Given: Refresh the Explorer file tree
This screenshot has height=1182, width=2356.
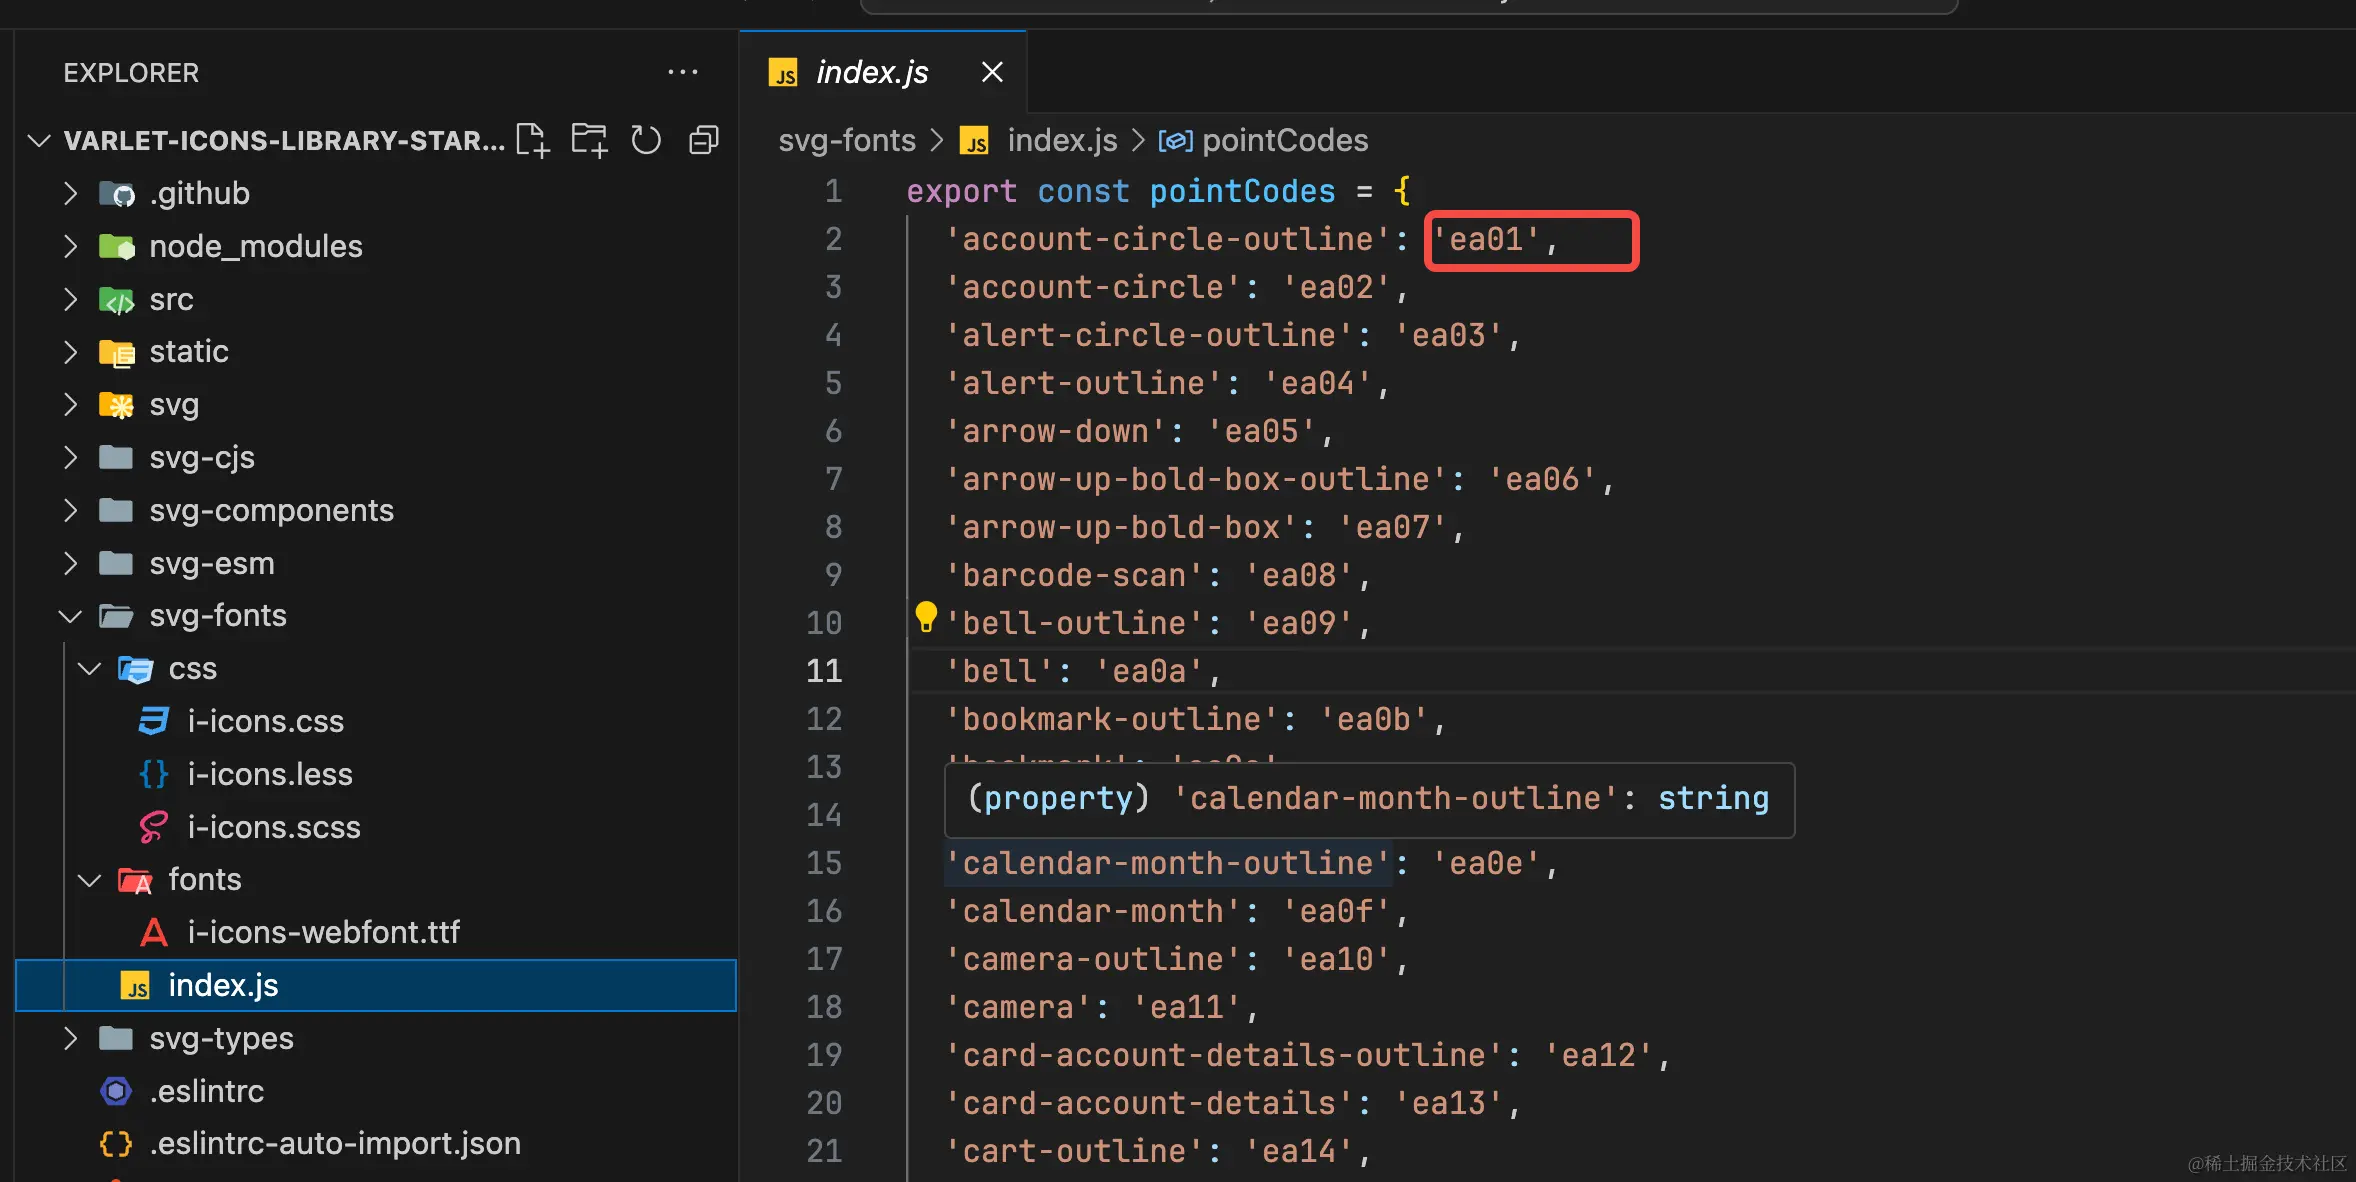Looking at the screenshot, I should point(646,140).
